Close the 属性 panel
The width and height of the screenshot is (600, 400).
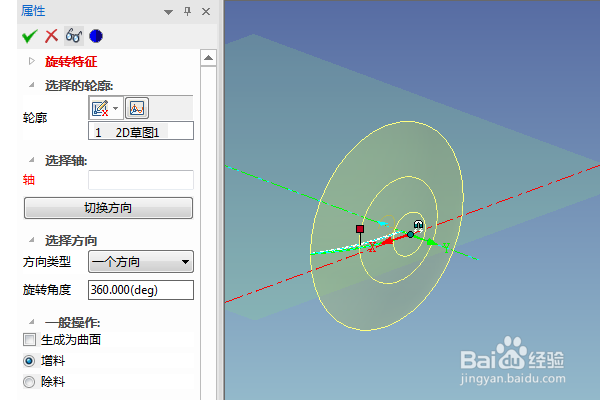206,12
